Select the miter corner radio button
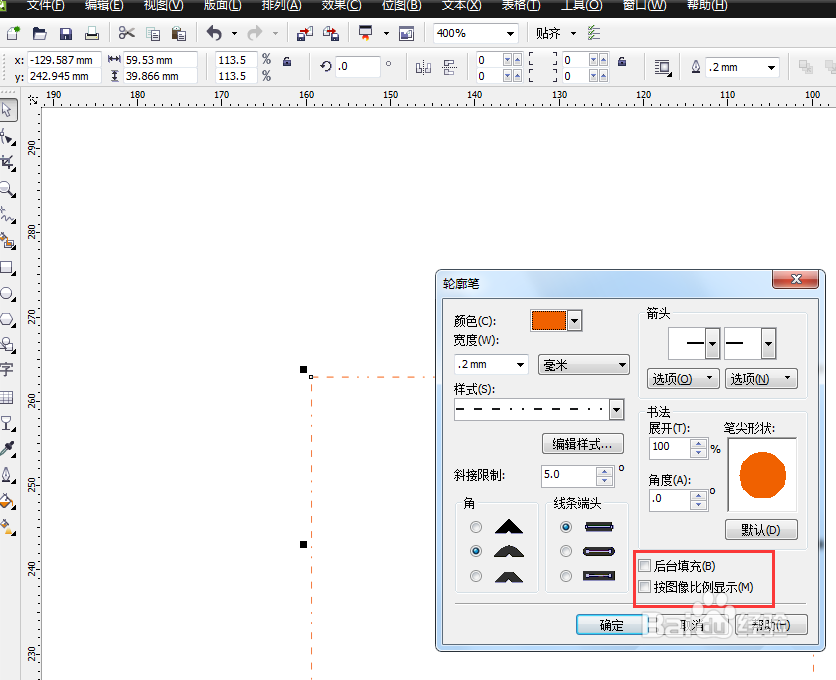The image size is (836, 680). pos(476,527)
